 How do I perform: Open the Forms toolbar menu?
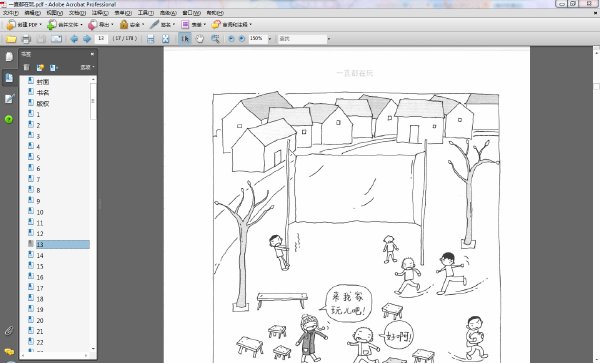[193, 25]
